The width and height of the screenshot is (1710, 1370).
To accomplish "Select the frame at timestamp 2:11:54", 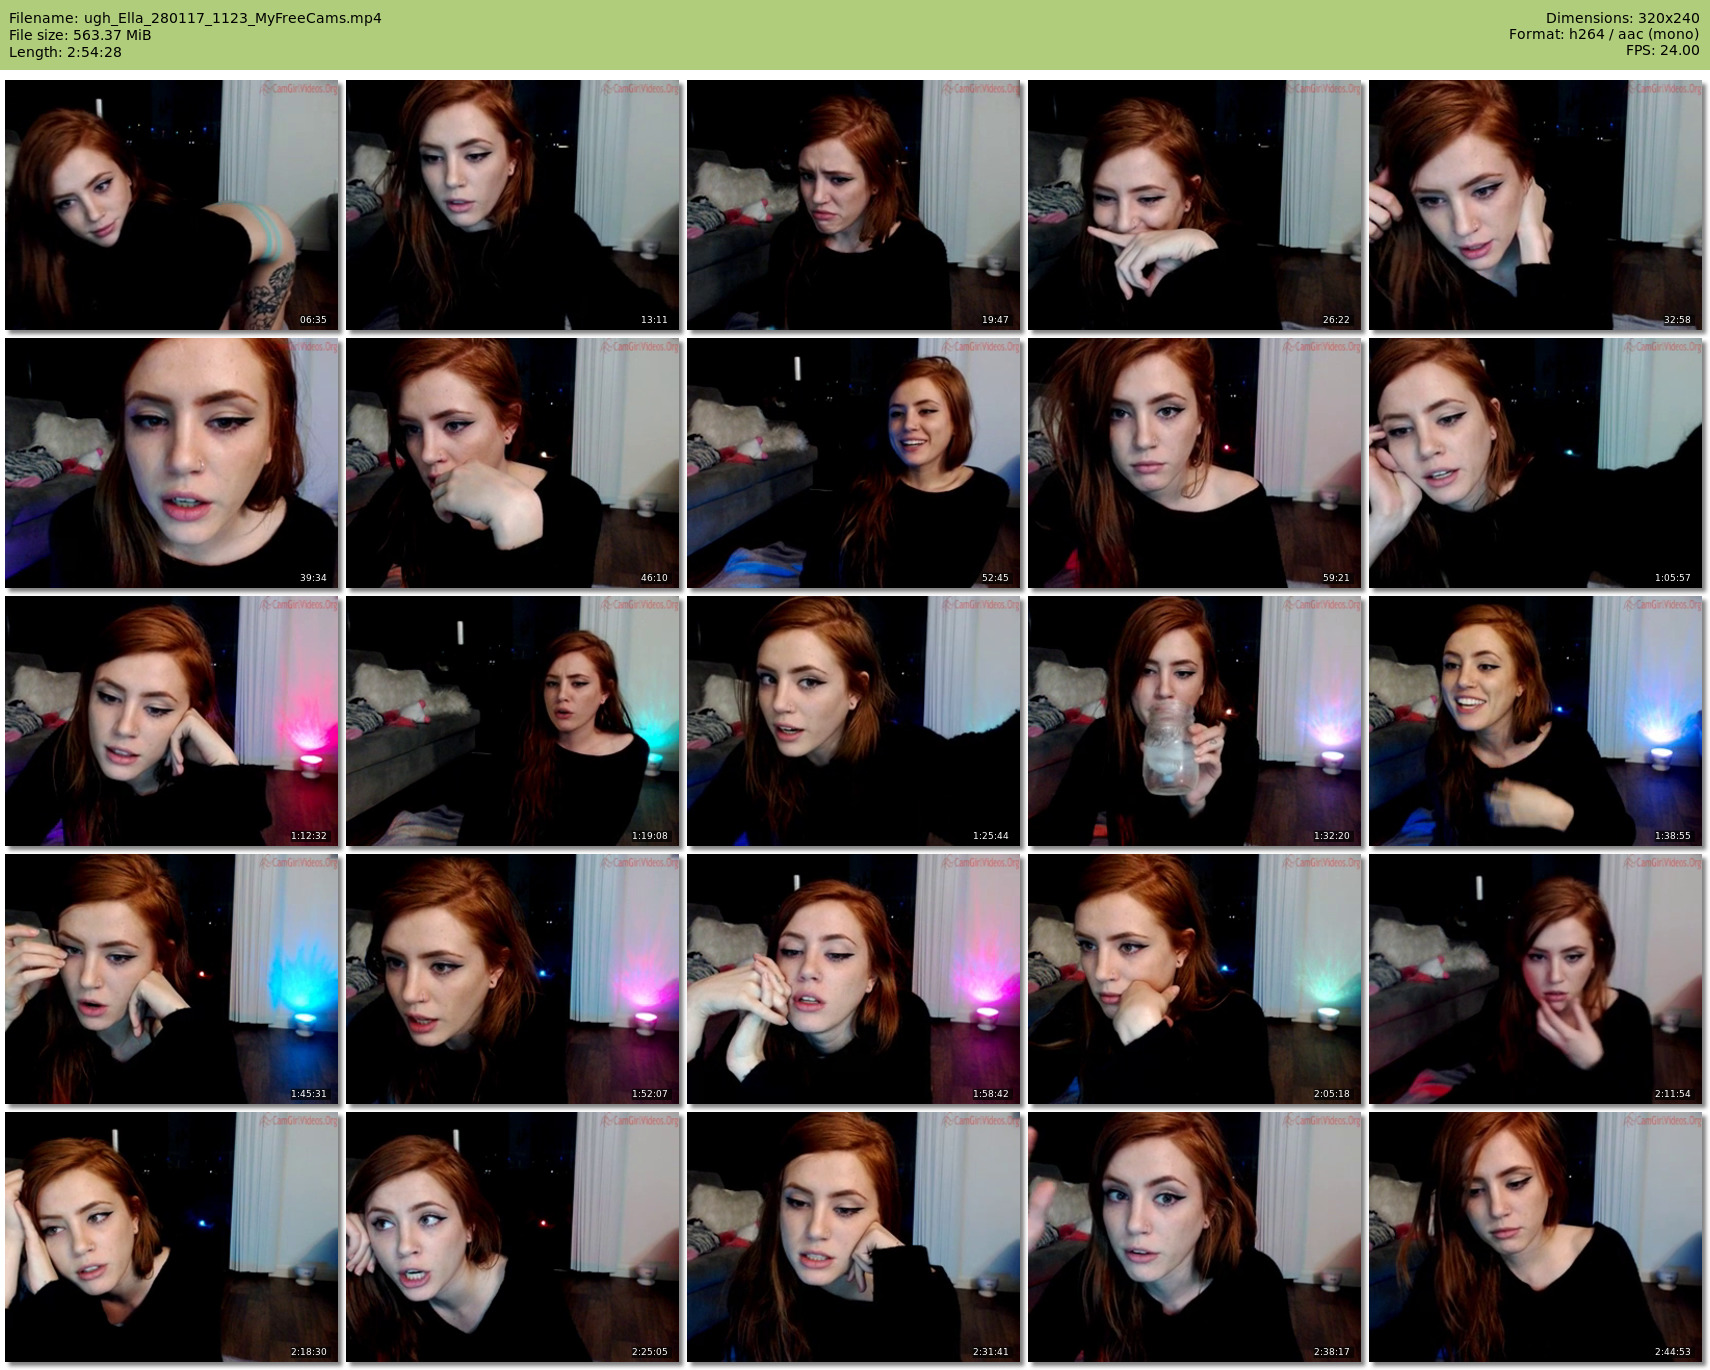I will [x=1536, y=979].
